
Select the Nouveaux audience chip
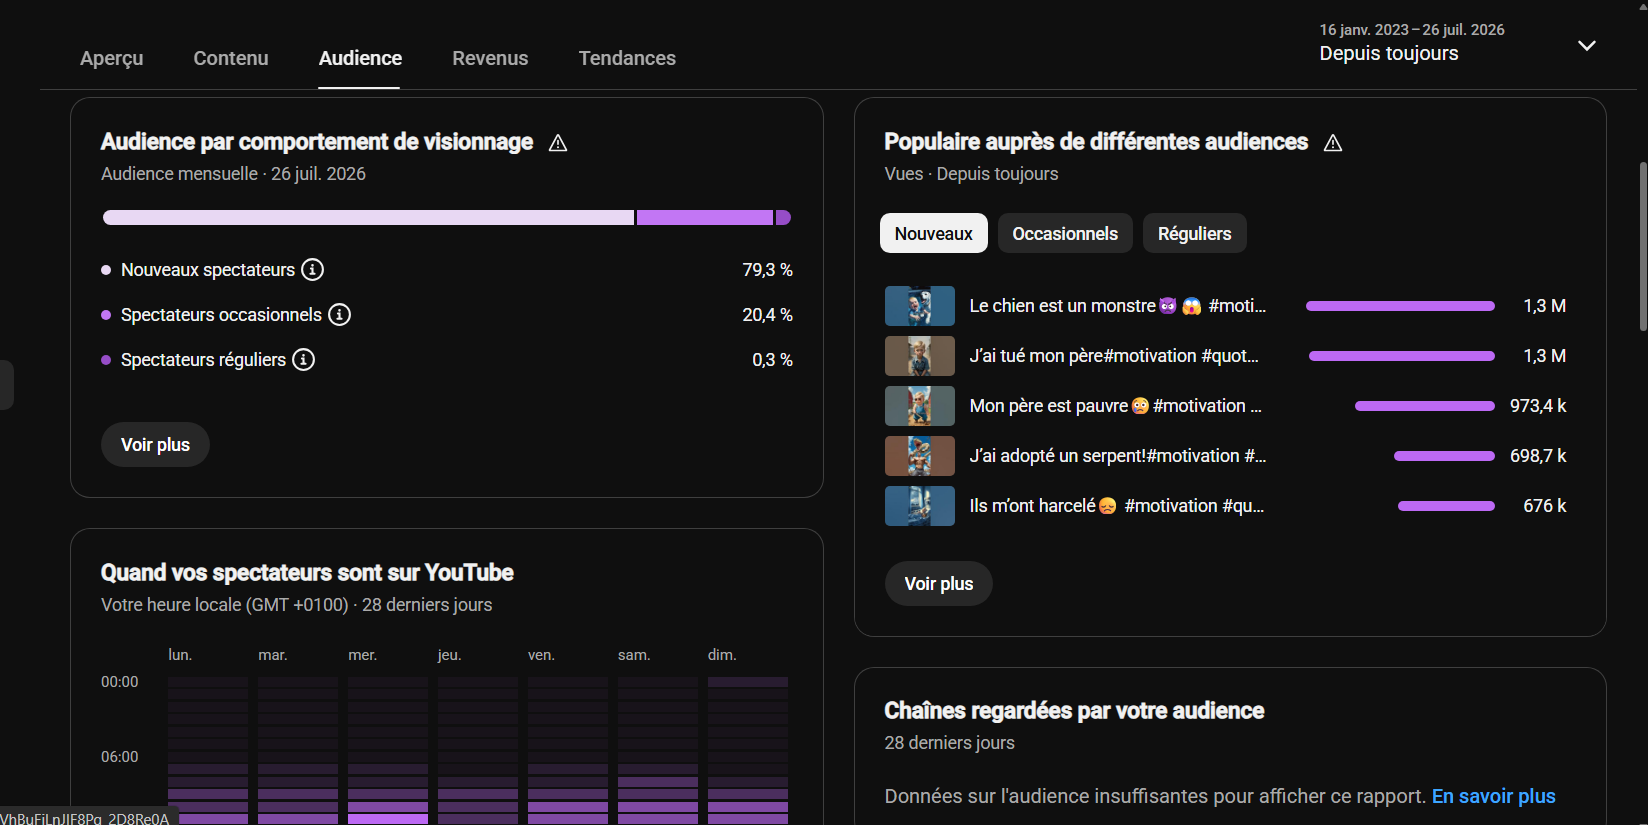click(x=934, y=233)
